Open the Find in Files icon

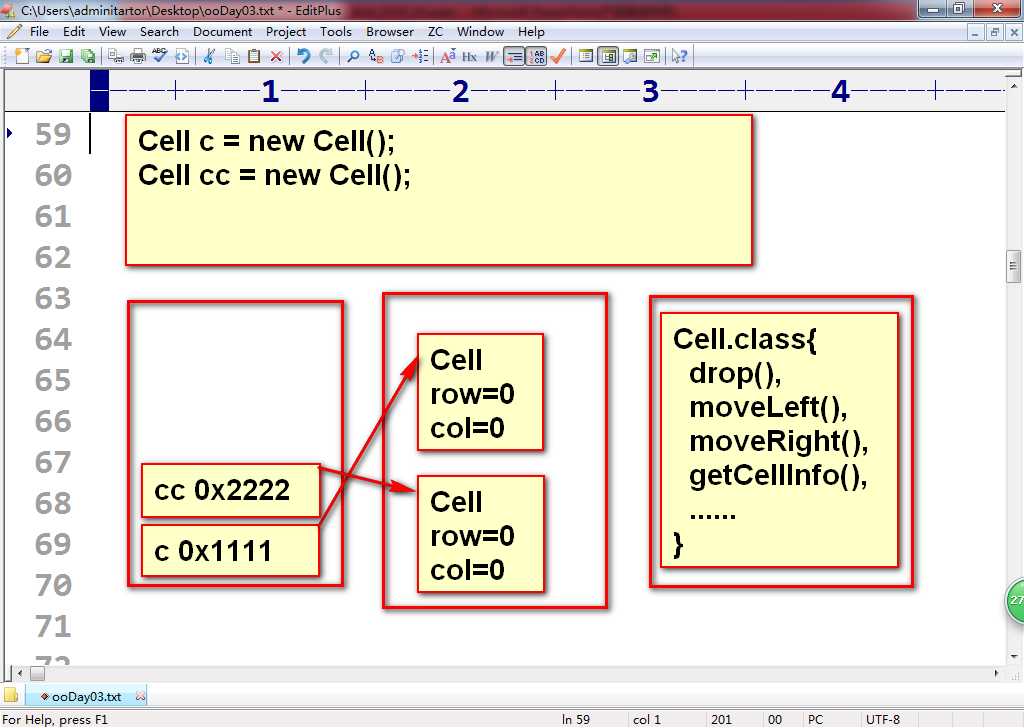(398, 57)
